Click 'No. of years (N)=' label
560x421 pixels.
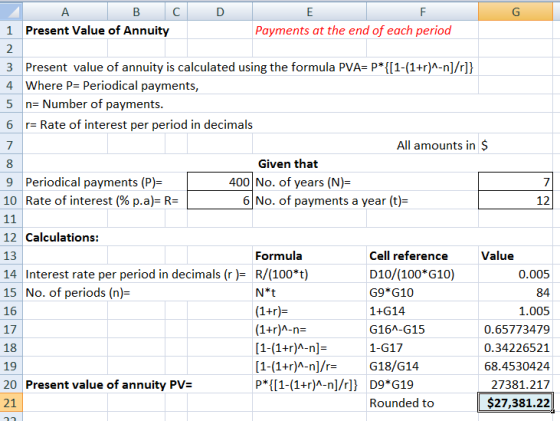[303, 182]
